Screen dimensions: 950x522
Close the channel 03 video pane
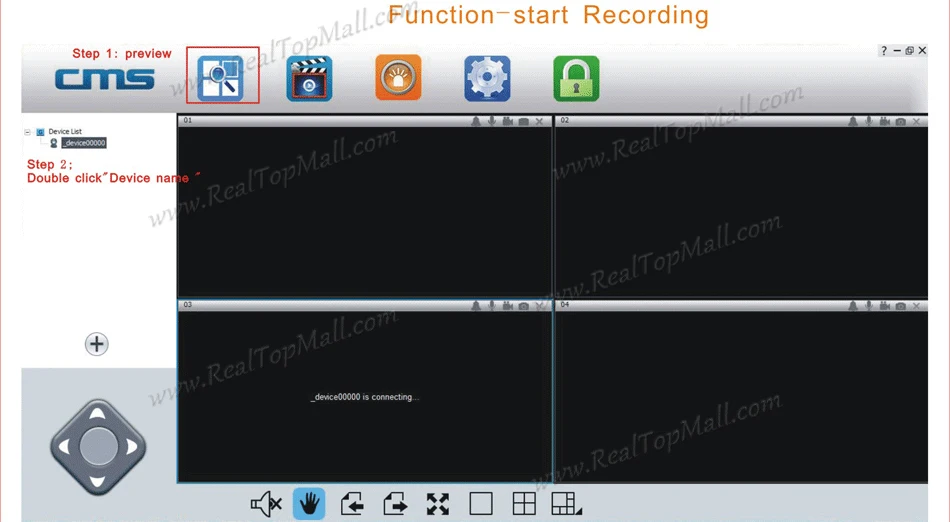(x=539, y=306)
